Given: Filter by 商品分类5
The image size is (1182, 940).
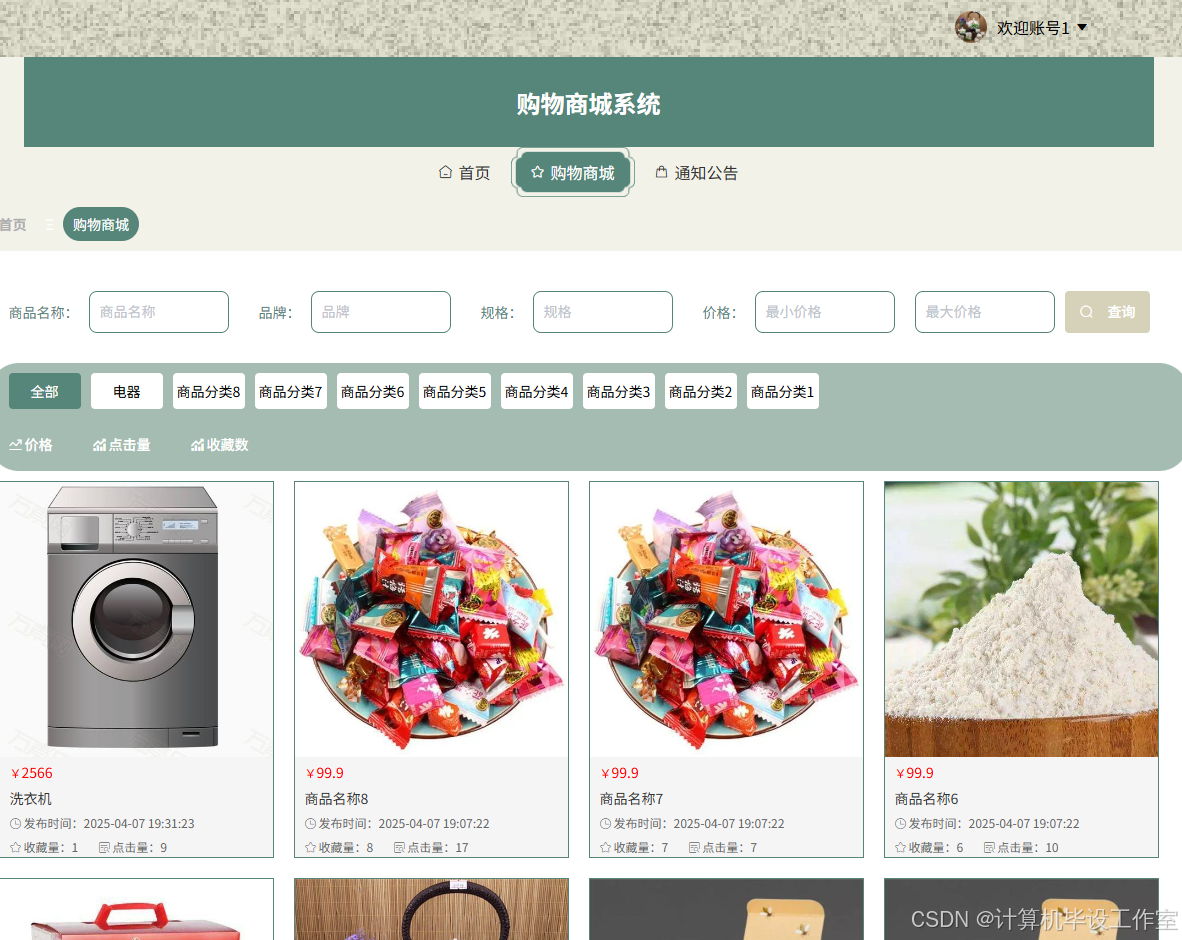Looking at the screenshot, I should pyautogui.click(x=455, y=391).
